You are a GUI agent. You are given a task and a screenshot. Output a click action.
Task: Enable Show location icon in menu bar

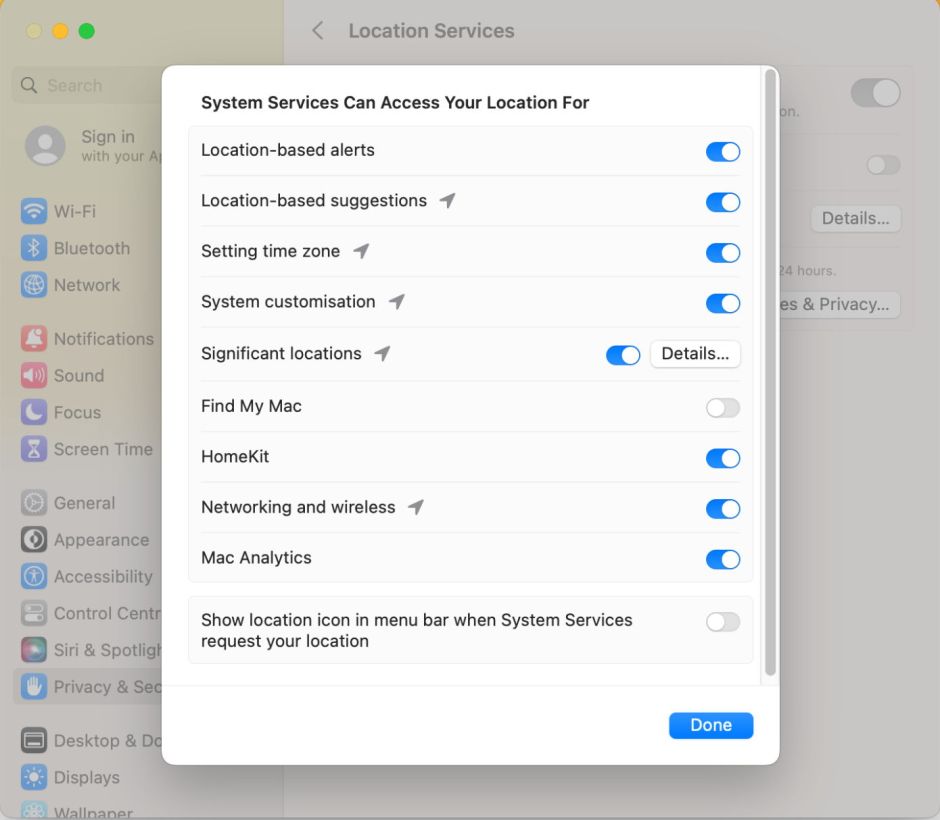click(x=722, y=622)
